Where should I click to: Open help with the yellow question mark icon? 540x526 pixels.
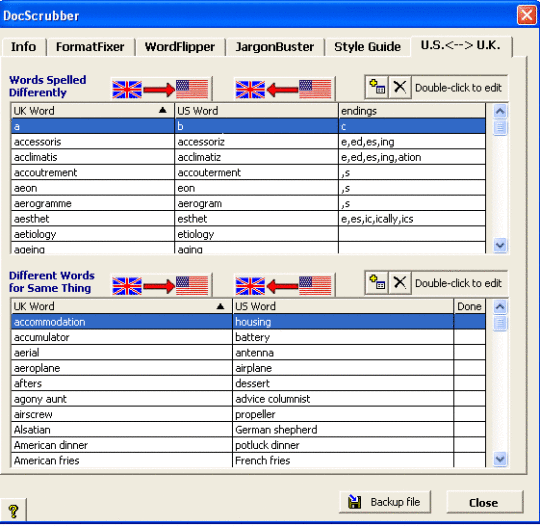pos(13,511)
